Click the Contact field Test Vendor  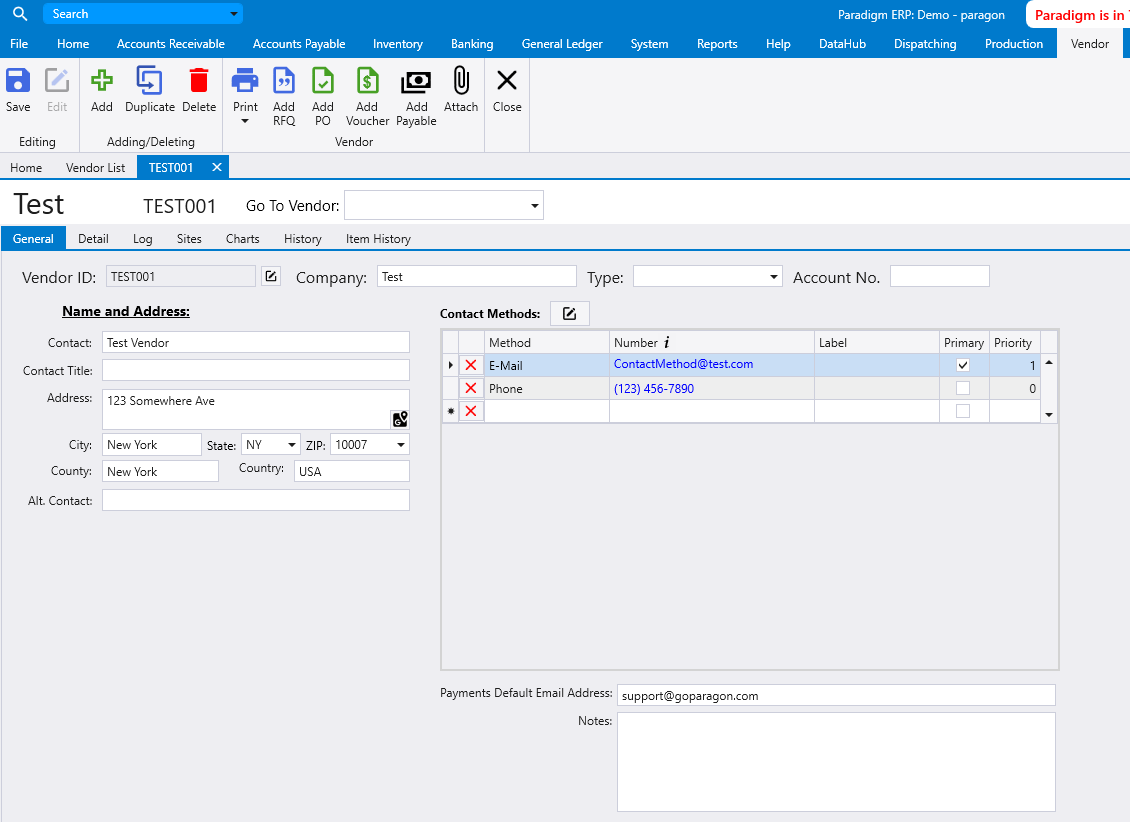(256, 342)
